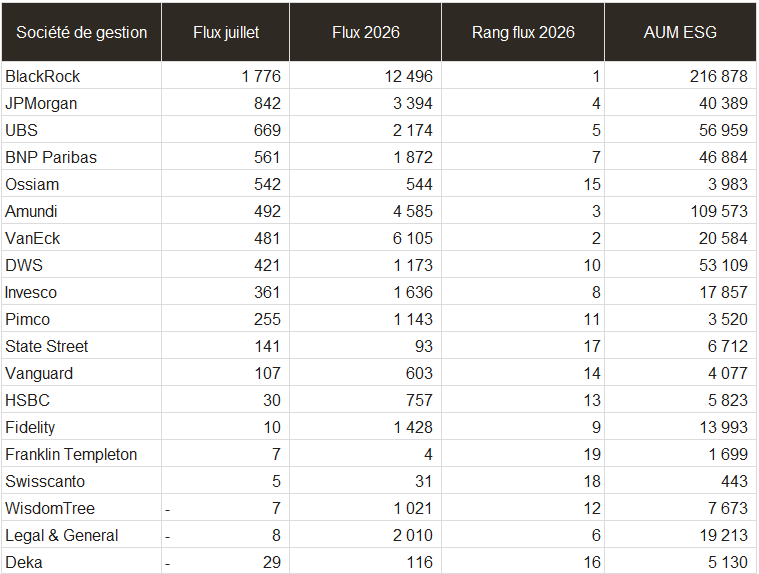Click the WisdomTree company cell
759x574 pixels.
(x=81, y=508)
